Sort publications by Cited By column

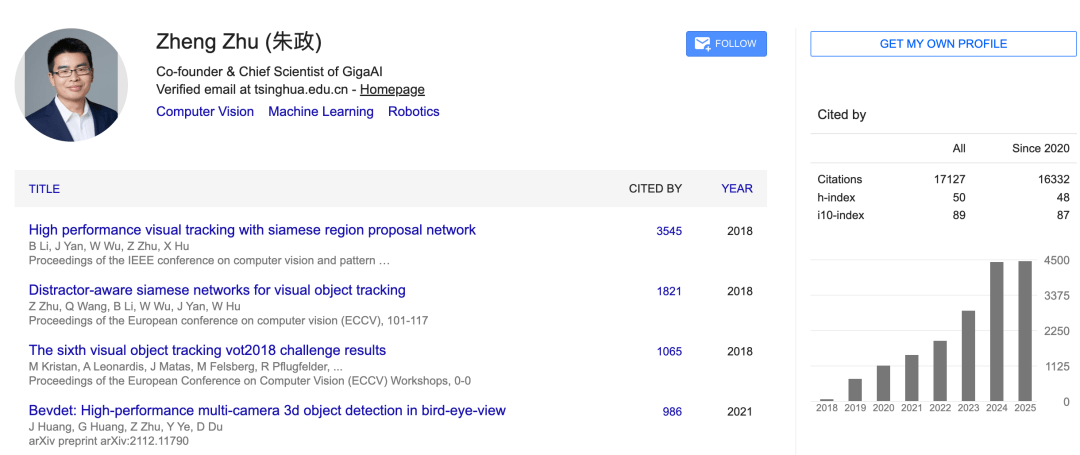[x=655, y=188]
